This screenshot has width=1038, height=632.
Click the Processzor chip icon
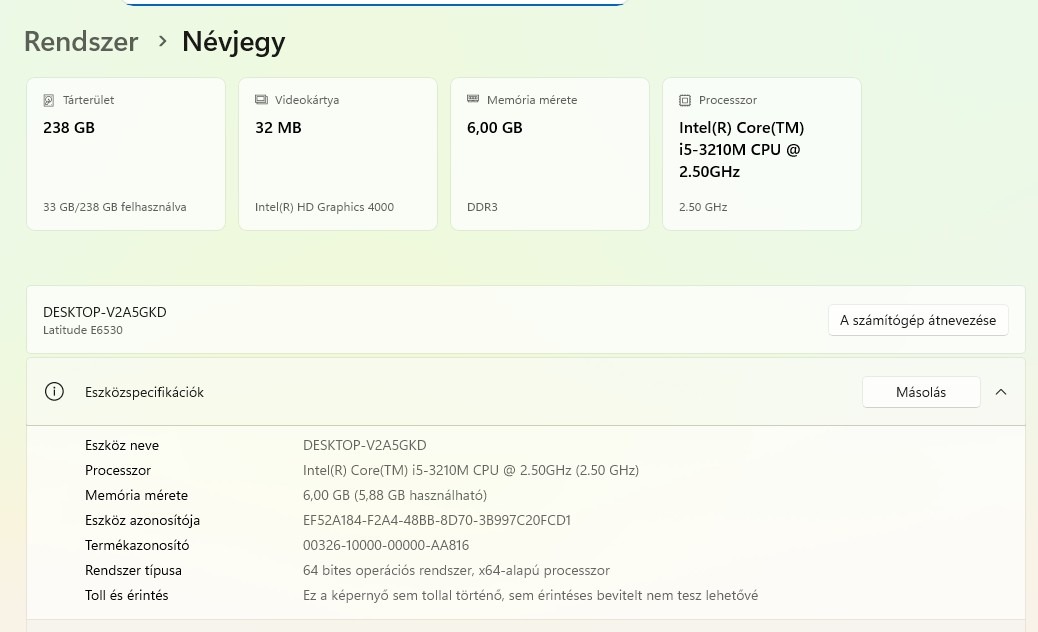click(685, 100)
